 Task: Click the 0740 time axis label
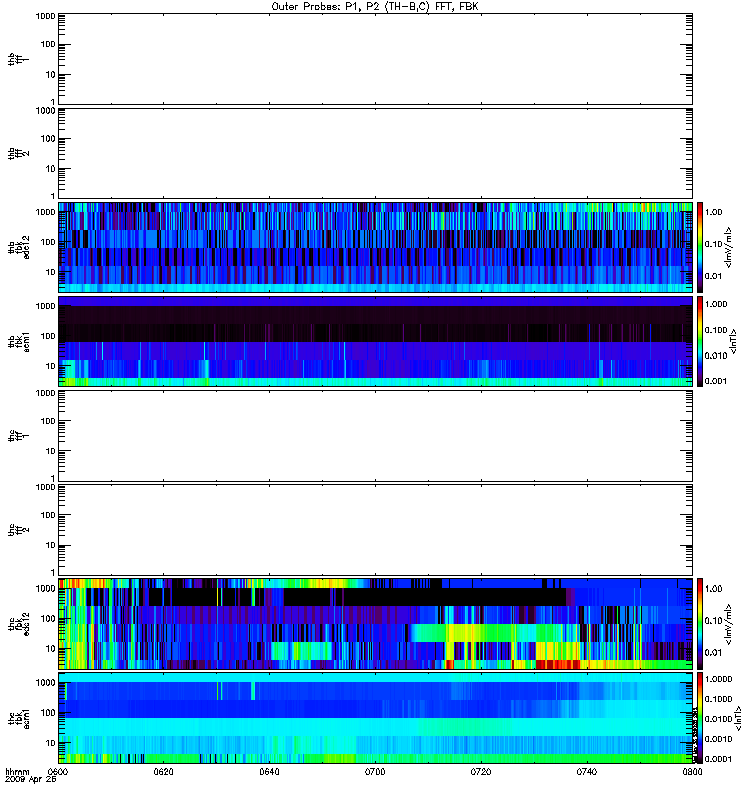pyautogui.click(x=587, y=772)
